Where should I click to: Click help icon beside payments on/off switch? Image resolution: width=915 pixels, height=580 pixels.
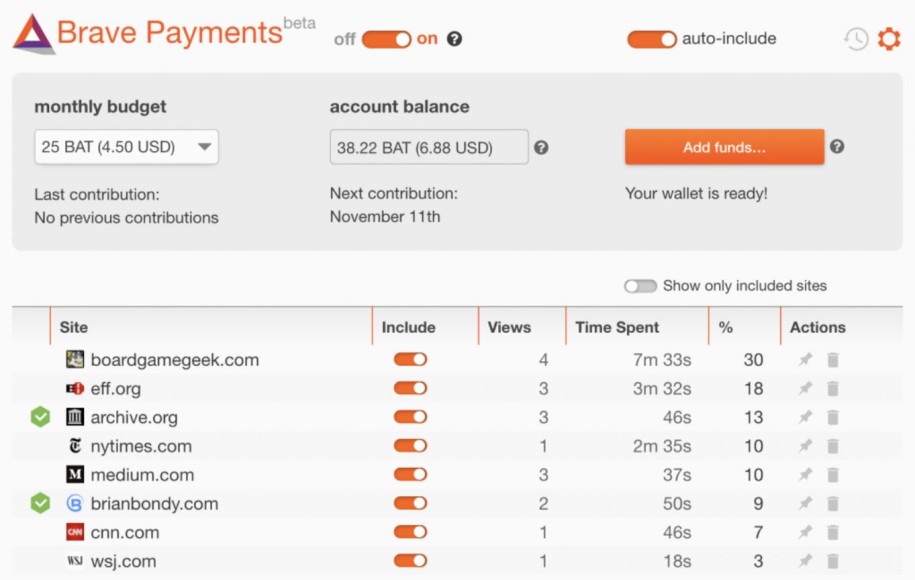click(x=455, y=39)
